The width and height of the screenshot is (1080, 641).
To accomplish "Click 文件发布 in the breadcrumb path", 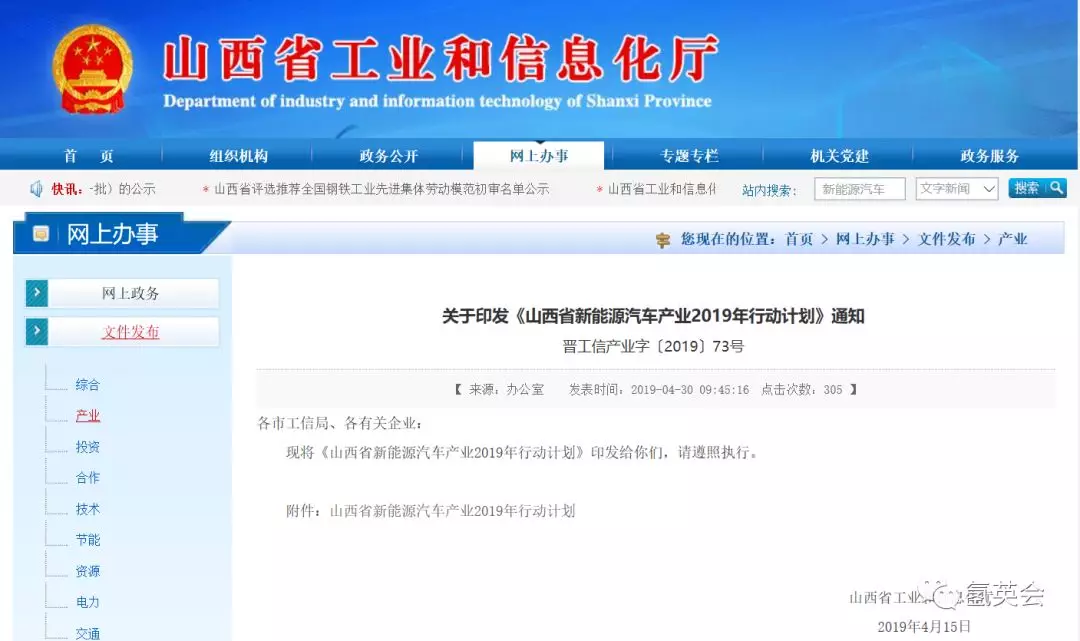I will (946, 239).
